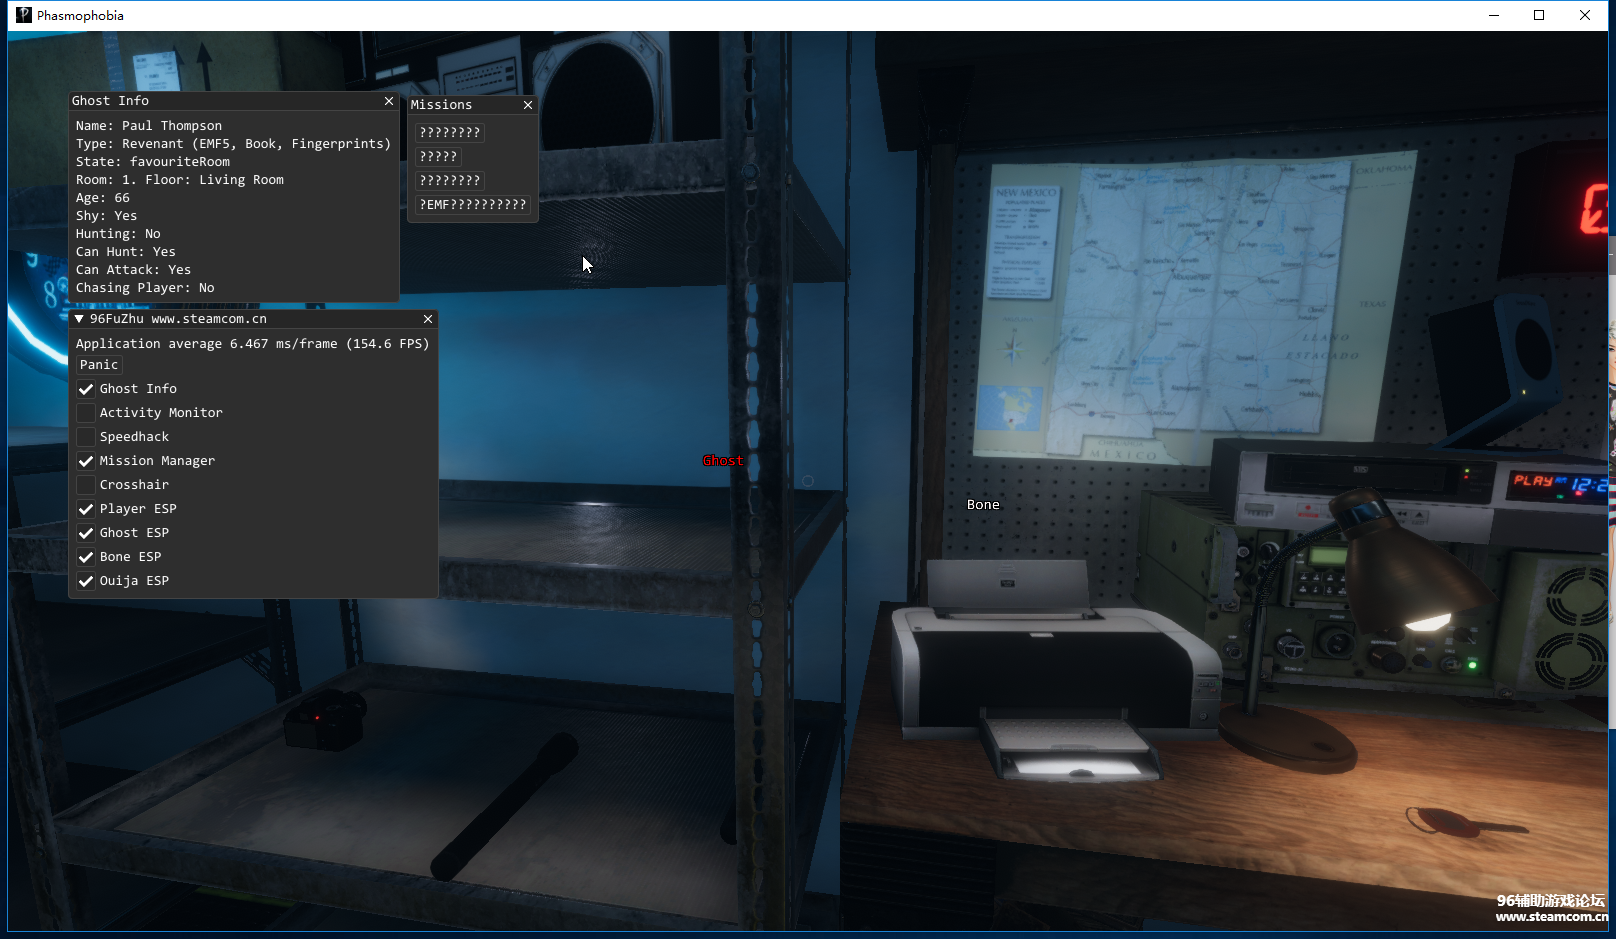Click the Phasmophobia title bar icon
This screenshot has width=1616, height=939.
click(x=24, y=15)
